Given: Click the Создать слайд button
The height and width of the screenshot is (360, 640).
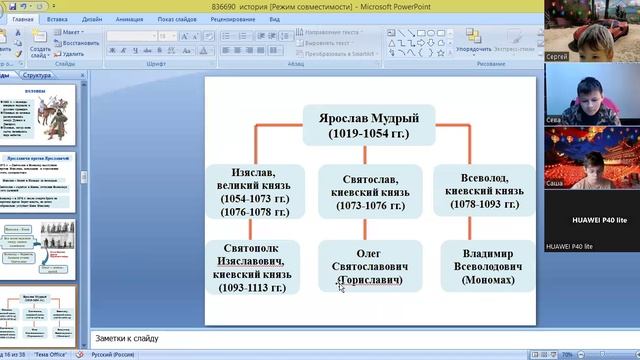Looking at the screenshot, I should (x=40, y=44).
